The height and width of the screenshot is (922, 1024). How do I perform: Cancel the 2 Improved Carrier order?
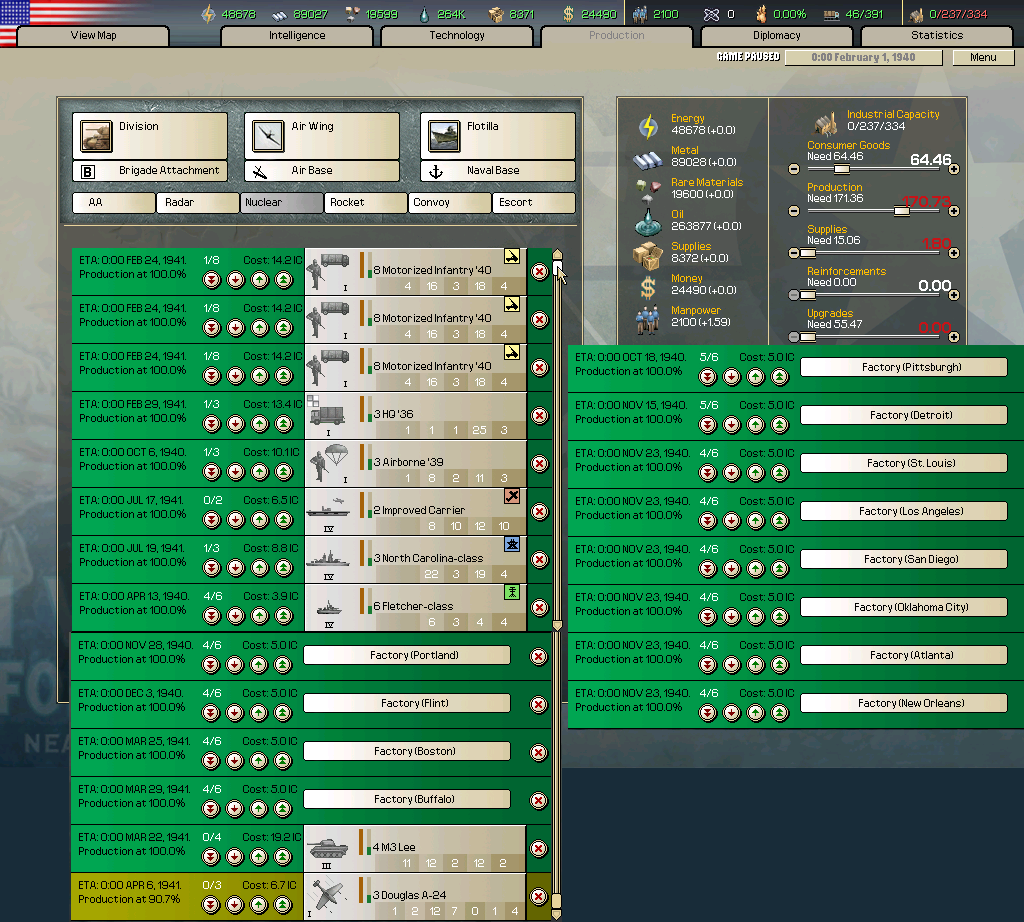click(x=539, y=512)
